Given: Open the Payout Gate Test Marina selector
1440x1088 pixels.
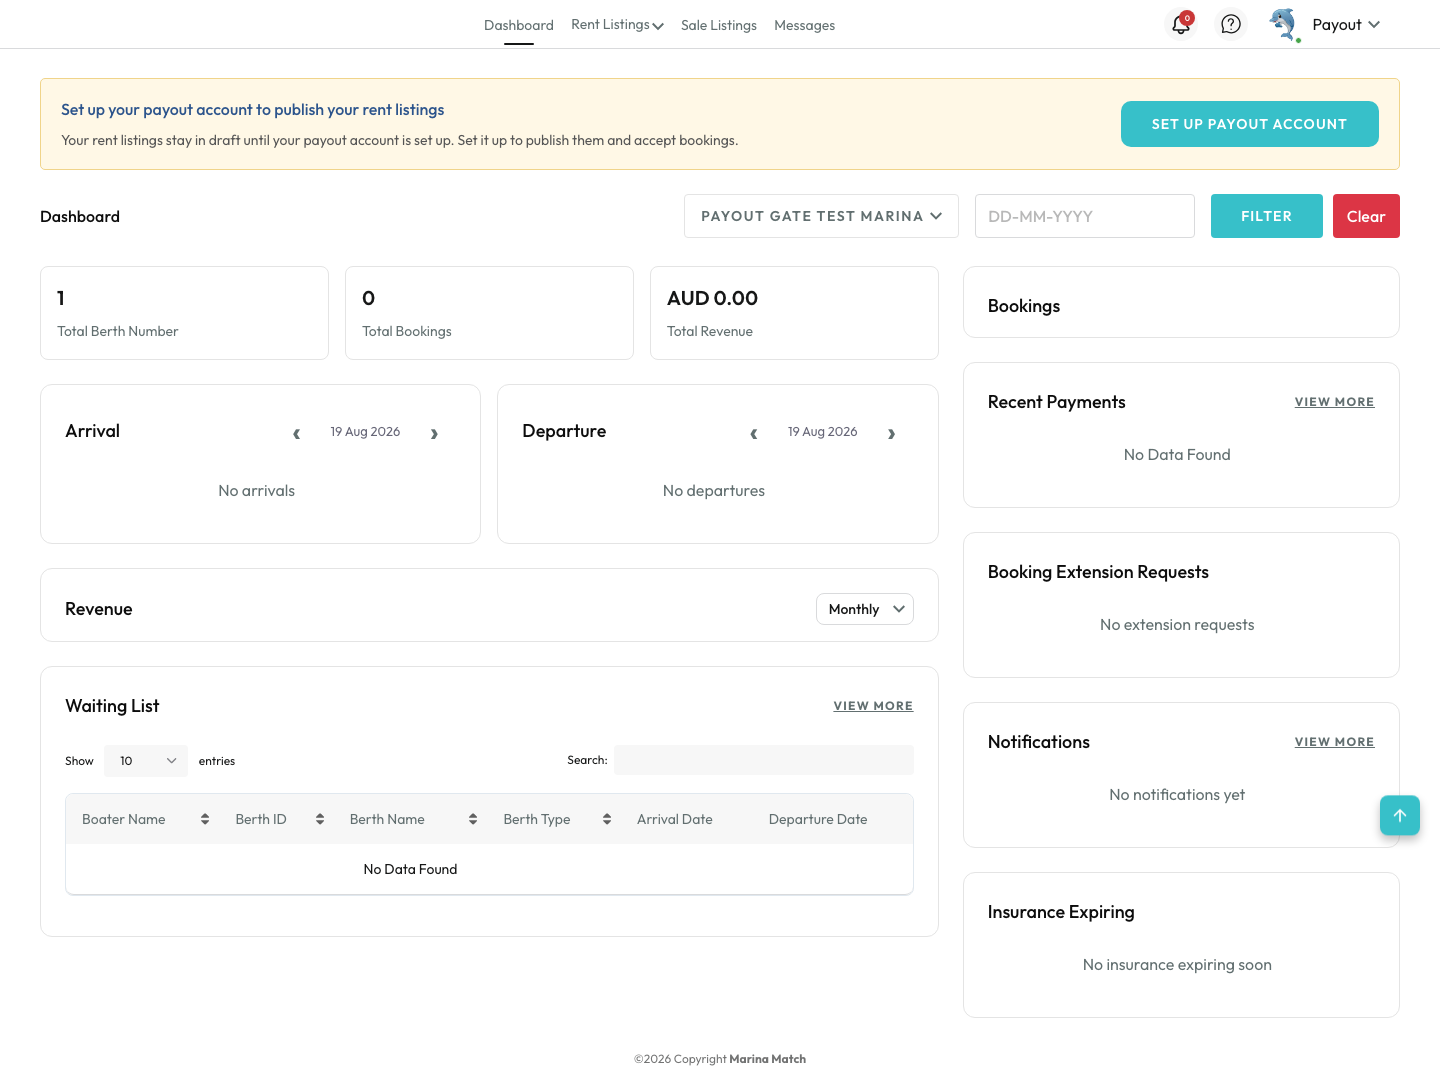Looking at the screenshot, I should point(821,216).
